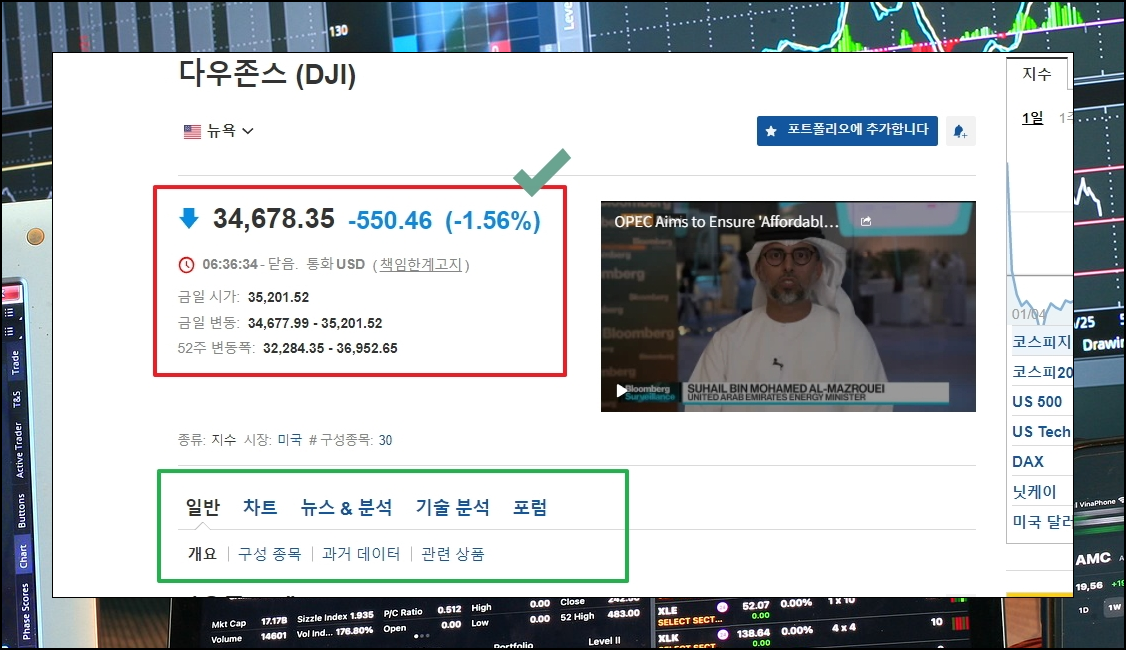The height and width of the screenshot is (650, 1126).
Task: Click the 지수 sidebar tab
Action: pos(1036,74)
